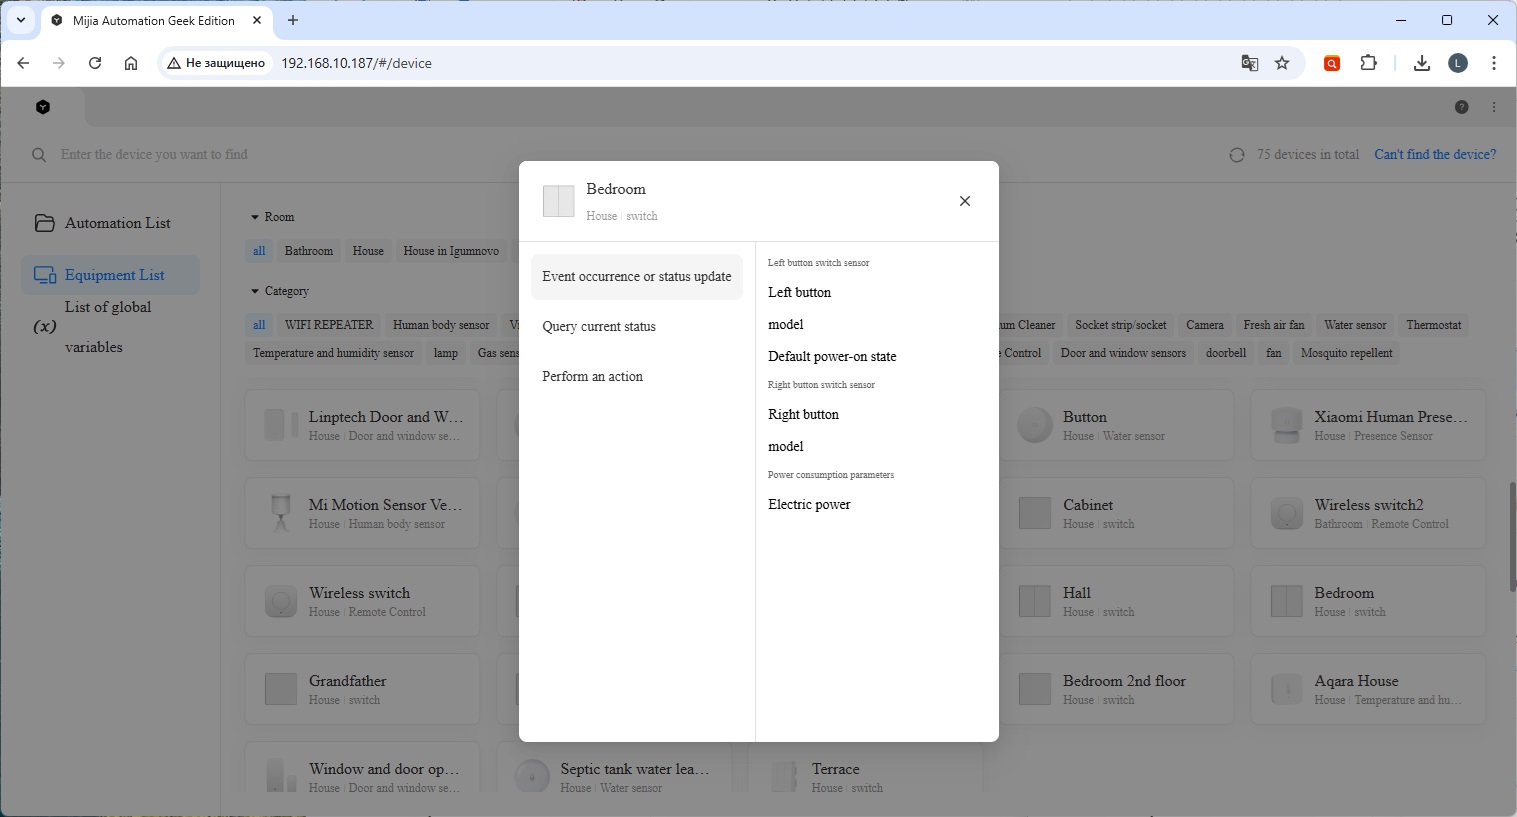Click the Mijia logo icon in header
This screenshot has width=1517, height=817.
pyautogui.click(x=43, y=107)
